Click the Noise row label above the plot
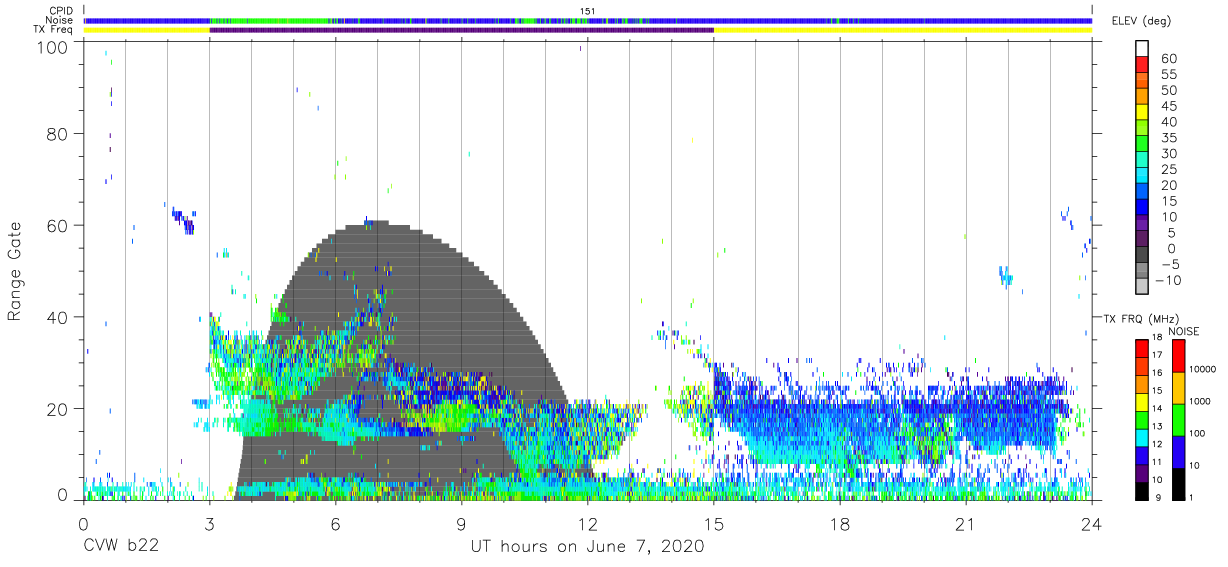This screenshot has height=567, width=1228. [x=59, y=20]
